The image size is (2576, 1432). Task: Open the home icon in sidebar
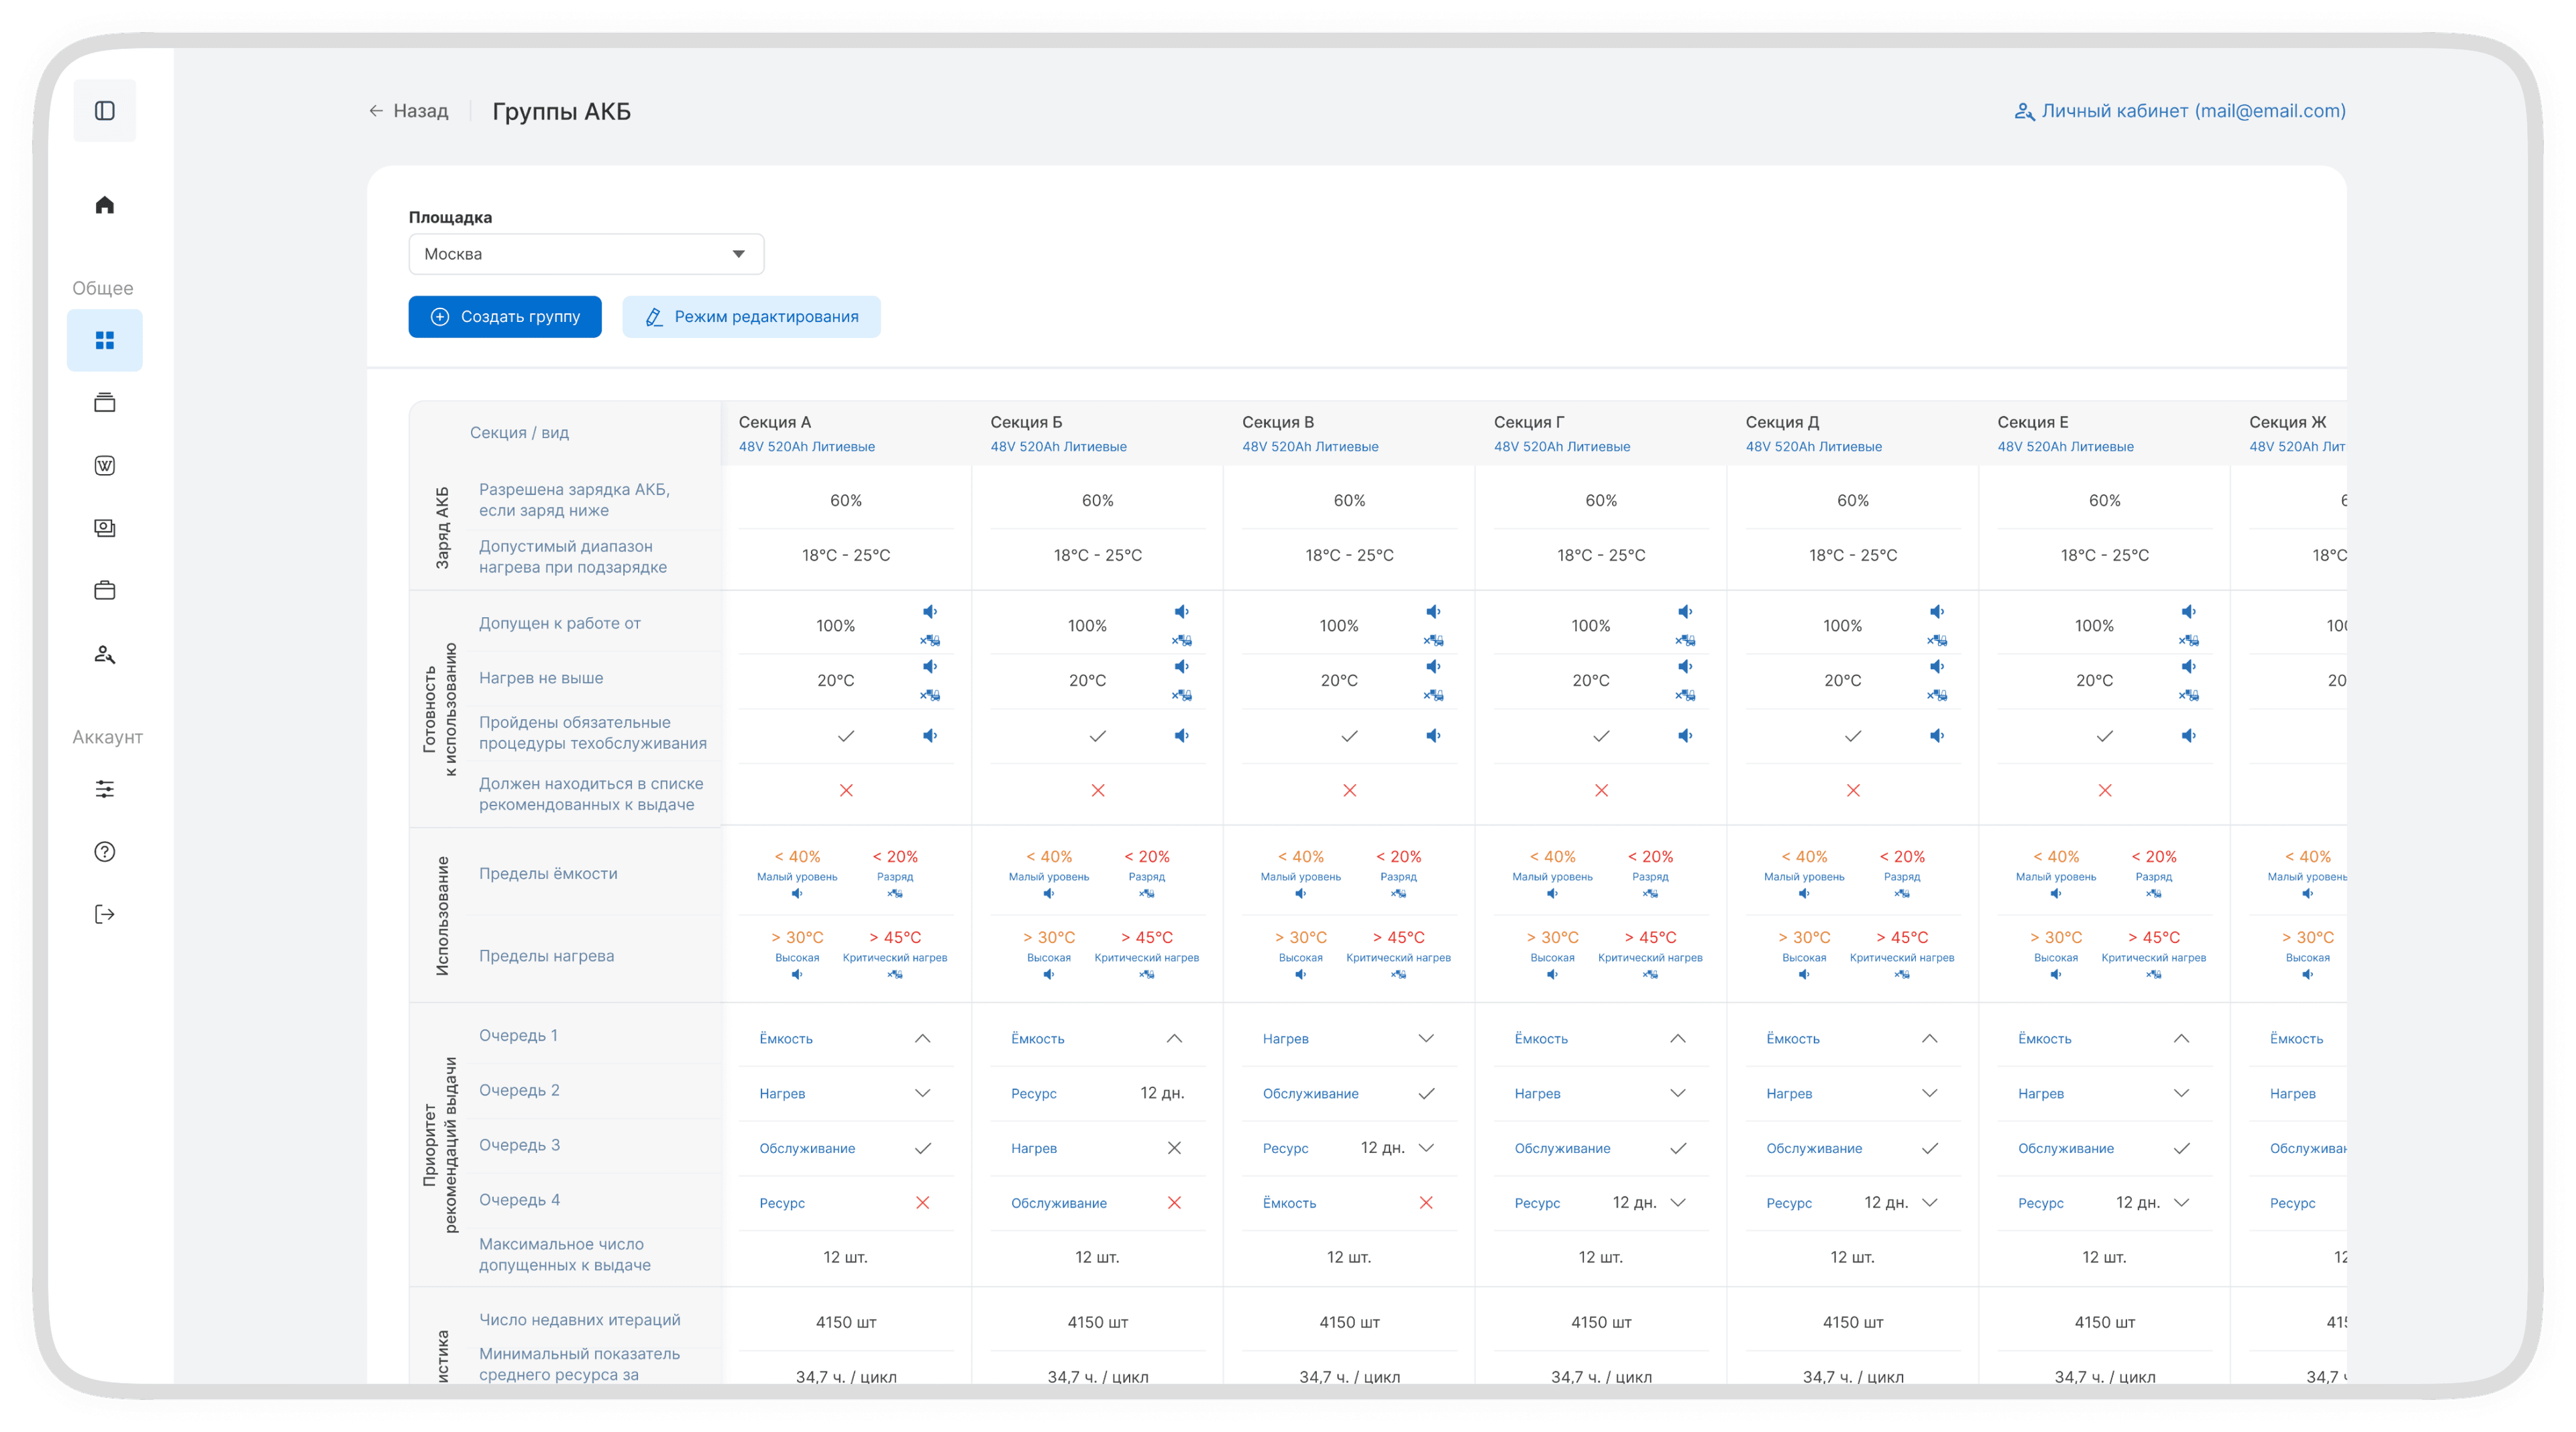click(x=105, y=205)
